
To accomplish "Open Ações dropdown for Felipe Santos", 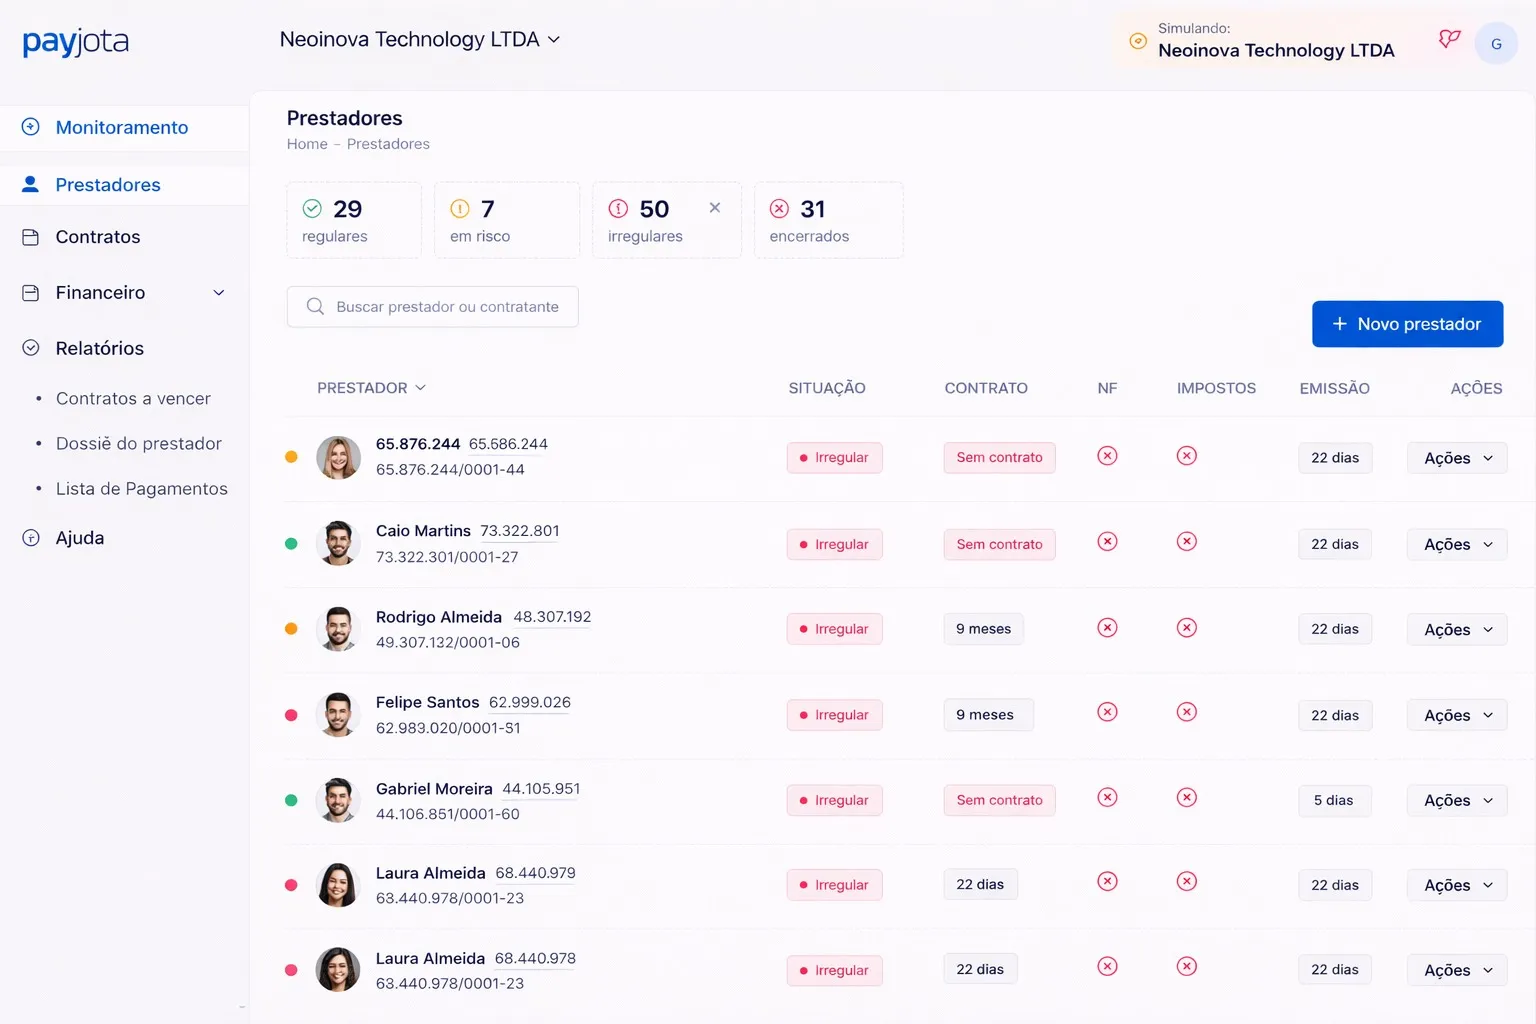I will coord(1457,715).
